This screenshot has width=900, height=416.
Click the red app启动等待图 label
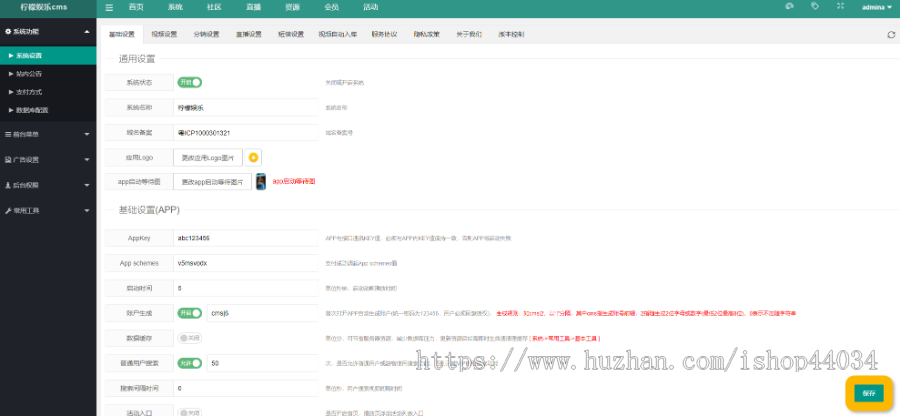[x=294, y=181]
